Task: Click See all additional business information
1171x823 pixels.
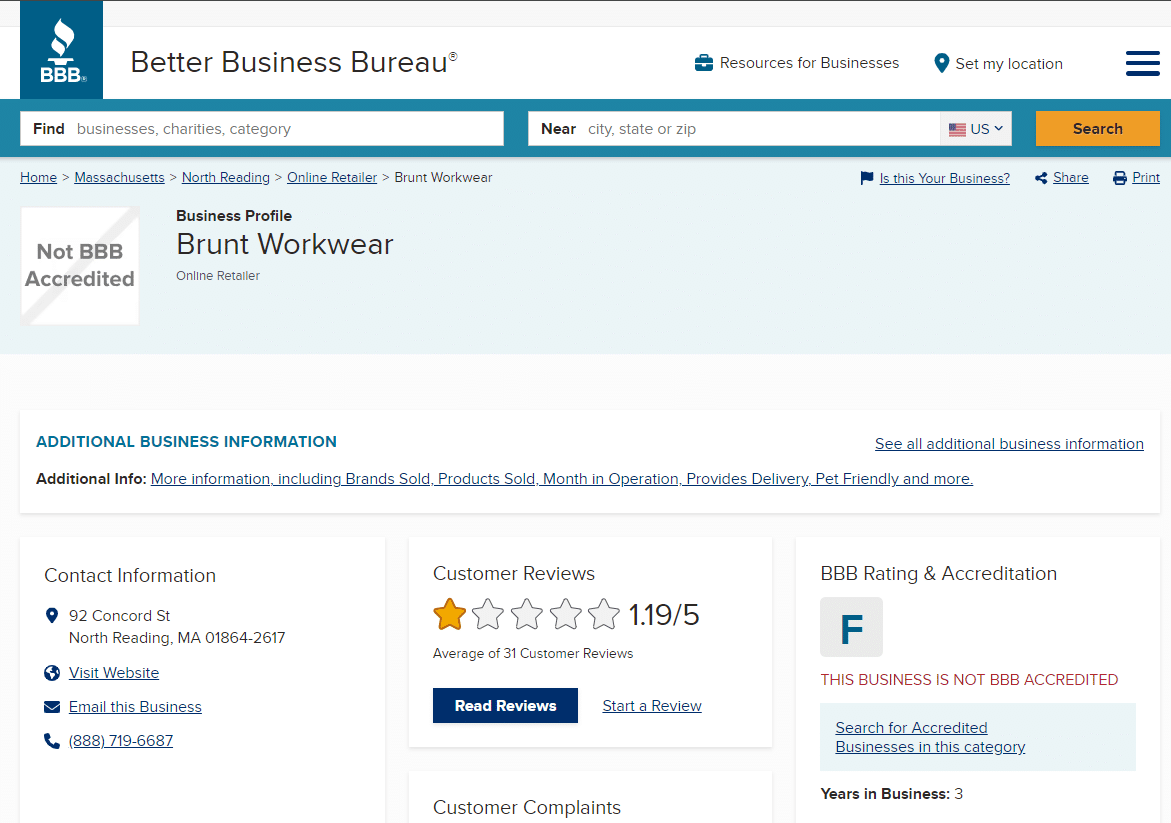Action: [x=1009, y=444]
